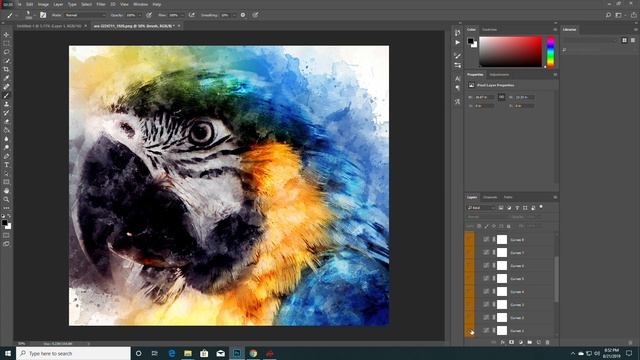Open the layer filter Kind dropdown
The width and height of the screenshot is (640, 360).
click(481, 208)
